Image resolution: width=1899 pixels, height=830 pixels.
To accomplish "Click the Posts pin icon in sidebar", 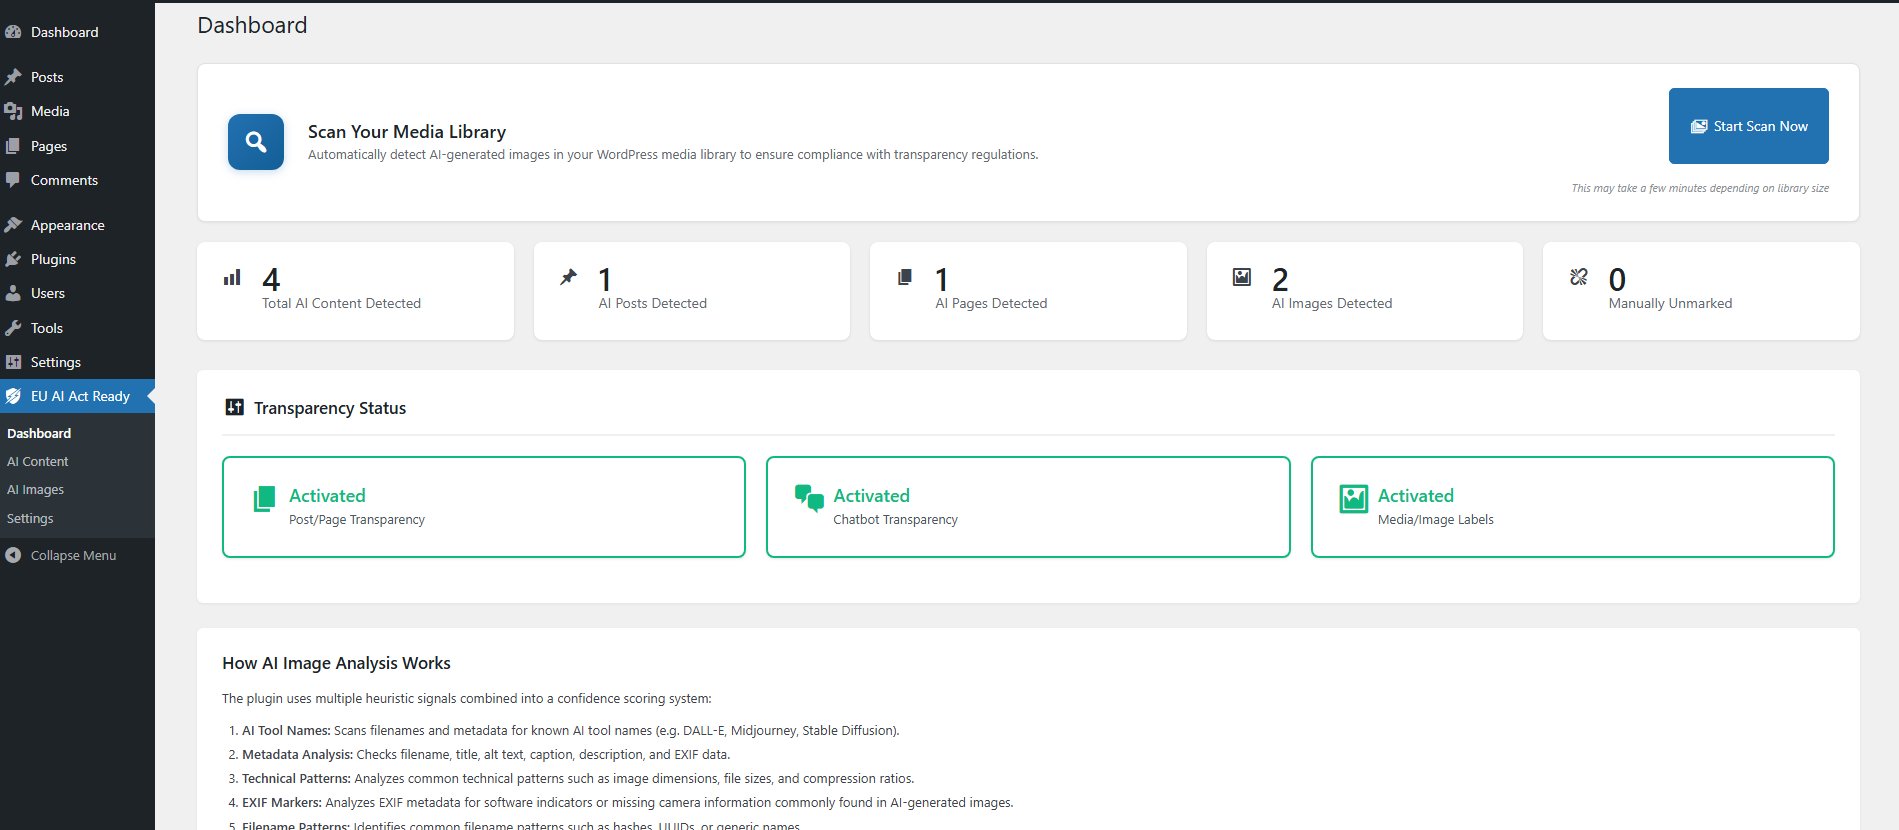I will [x=13, y=77].
